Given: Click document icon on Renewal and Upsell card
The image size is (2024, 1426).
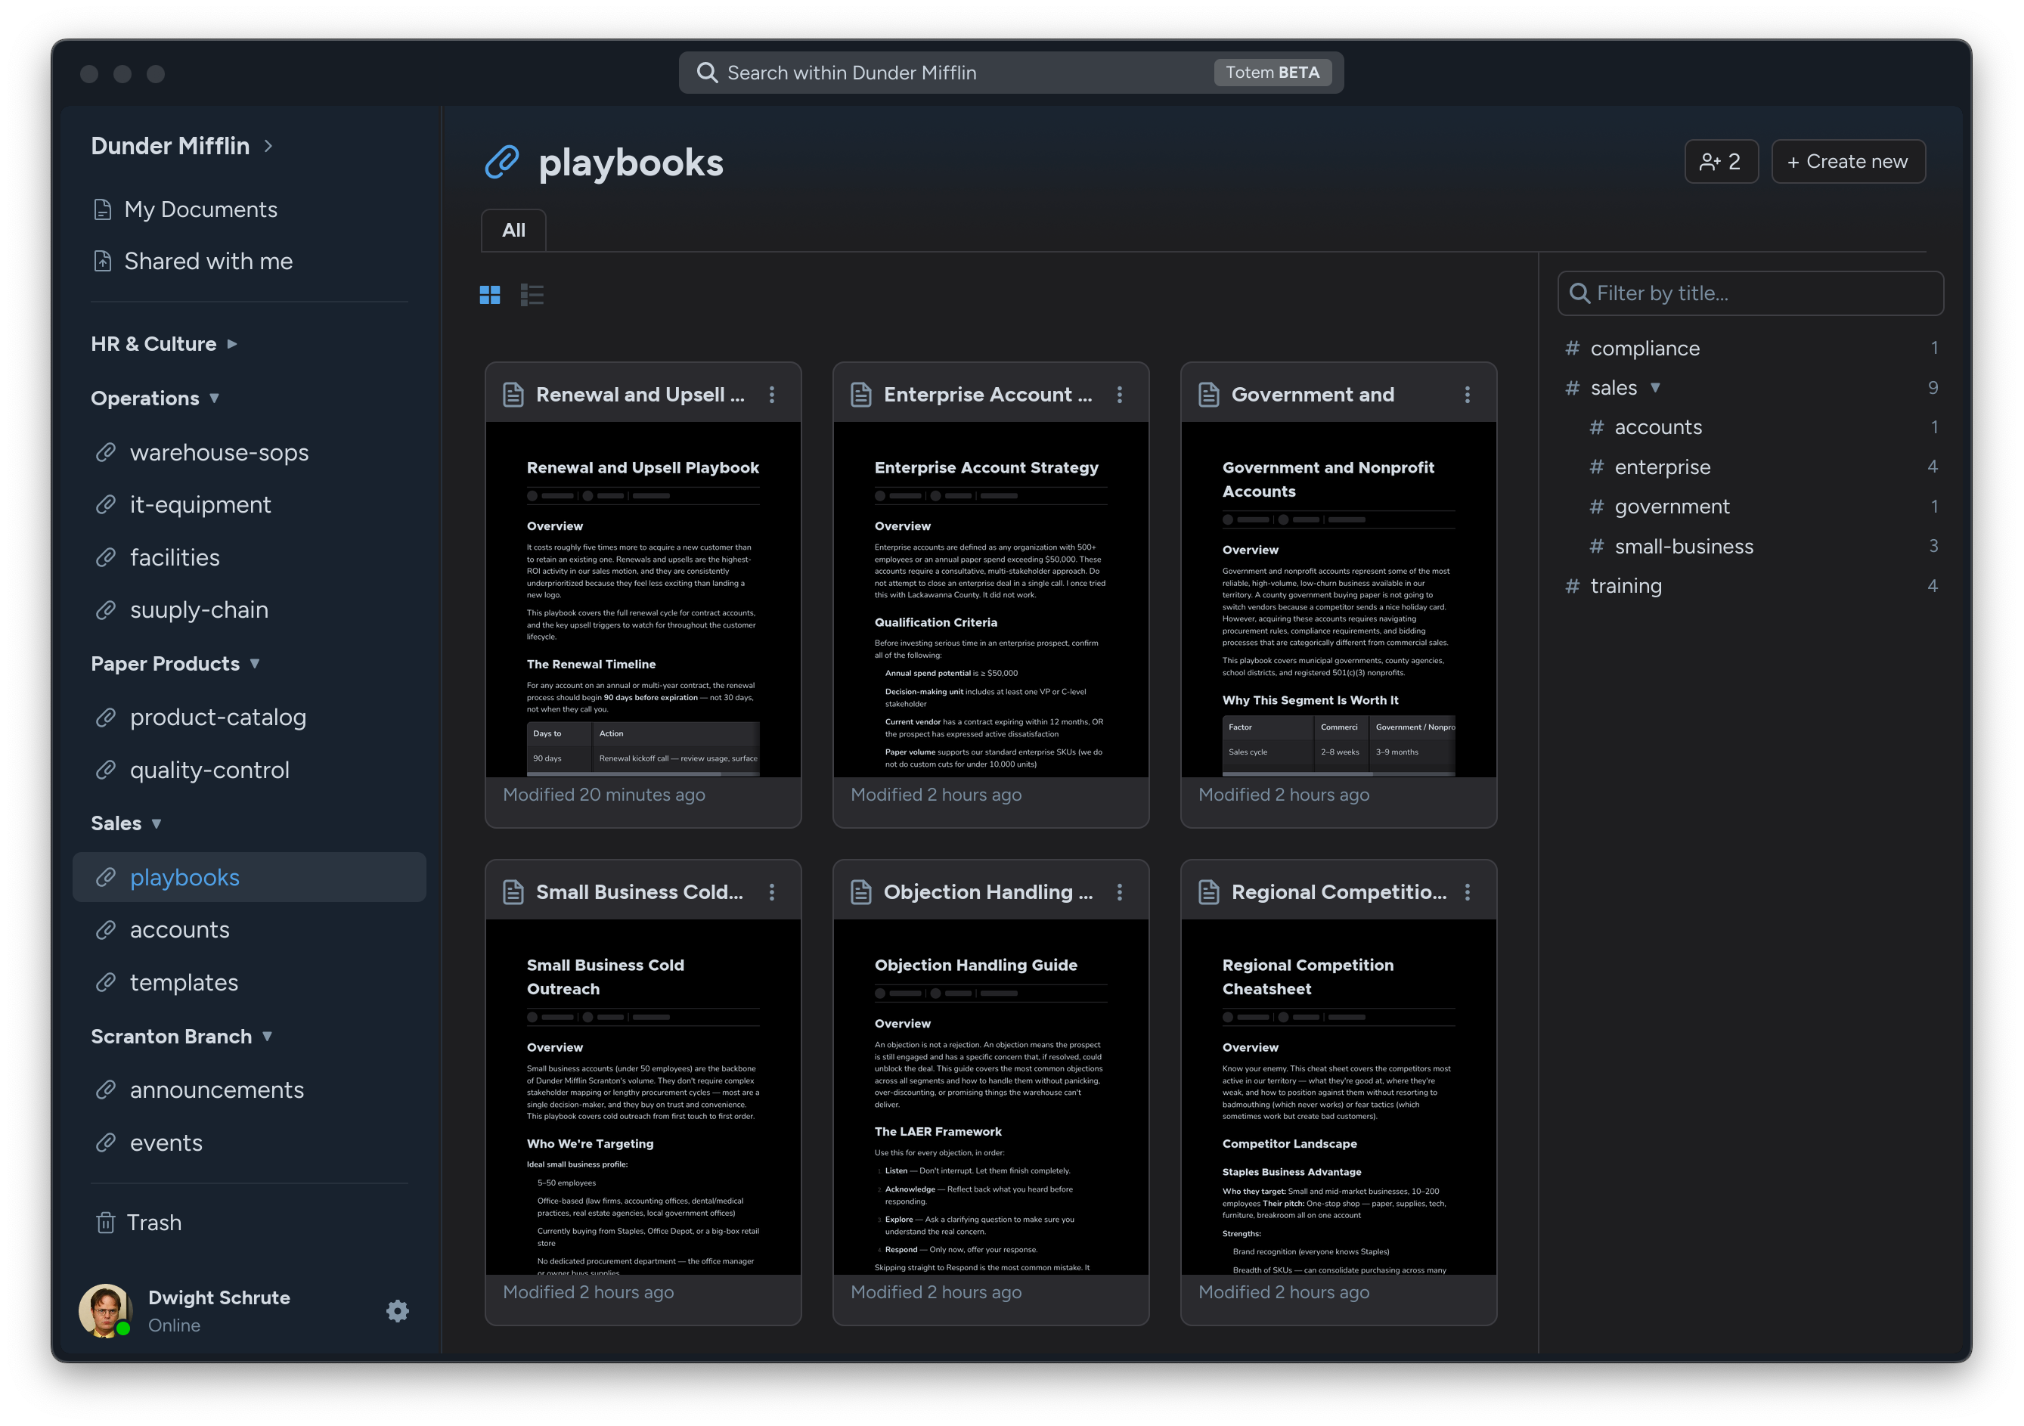Looking at the screenshot, I should 513,395.
